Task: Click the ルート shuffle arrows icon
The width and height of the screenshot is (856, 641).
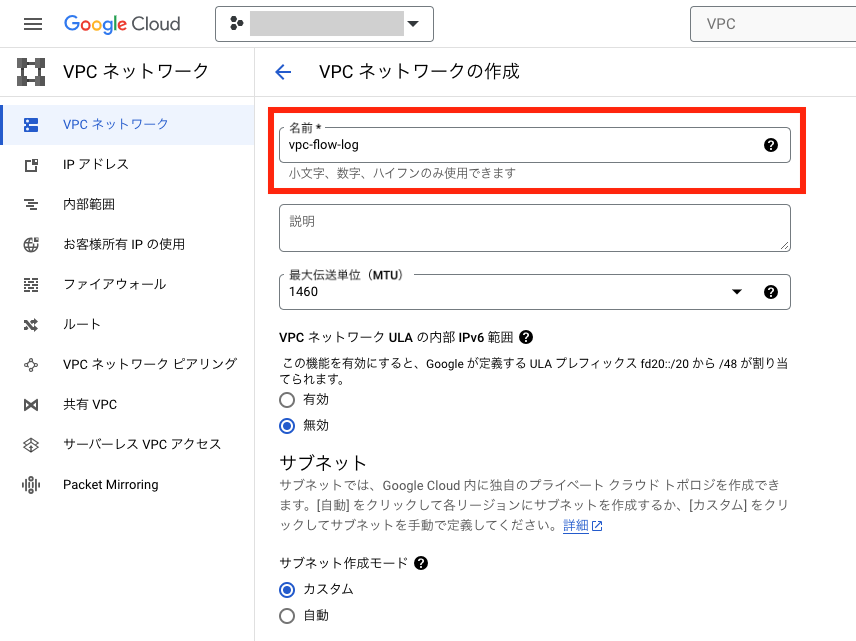Action: click(31, 325)
